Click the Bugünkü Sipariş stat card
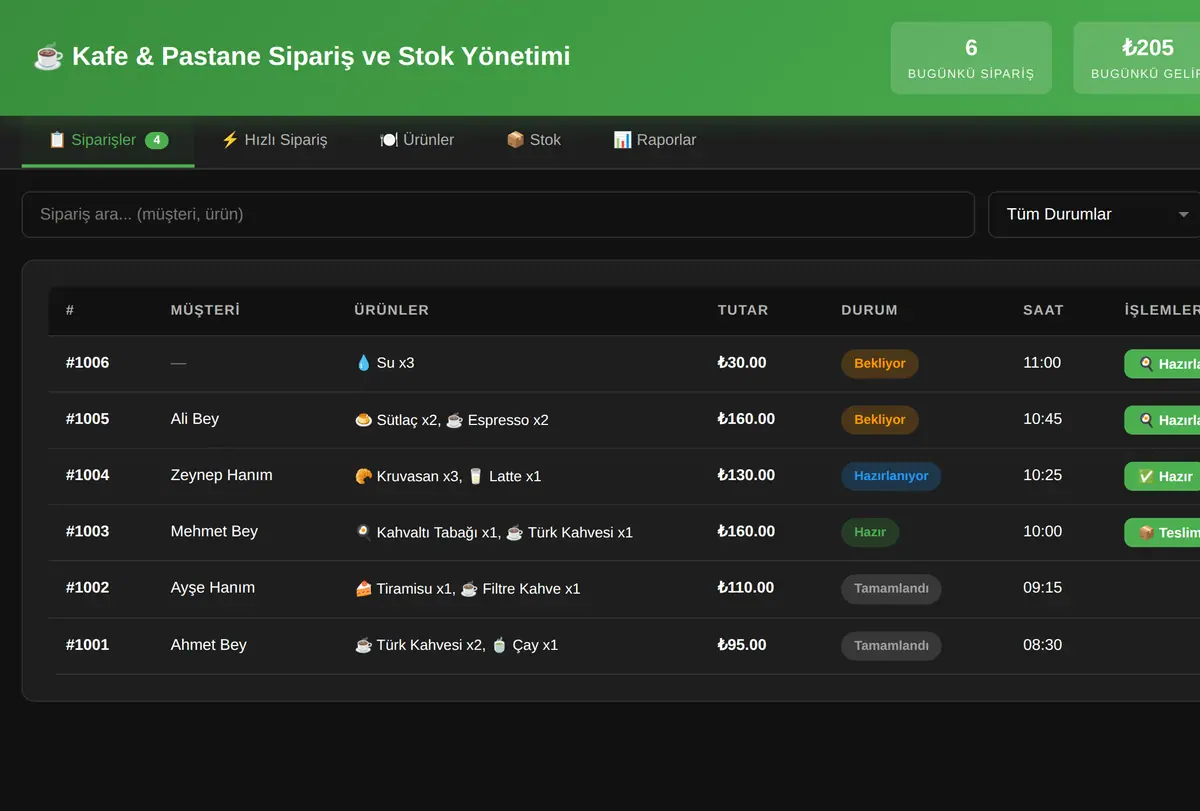Screen dimensions: 1200x811 tap(971, 58)
